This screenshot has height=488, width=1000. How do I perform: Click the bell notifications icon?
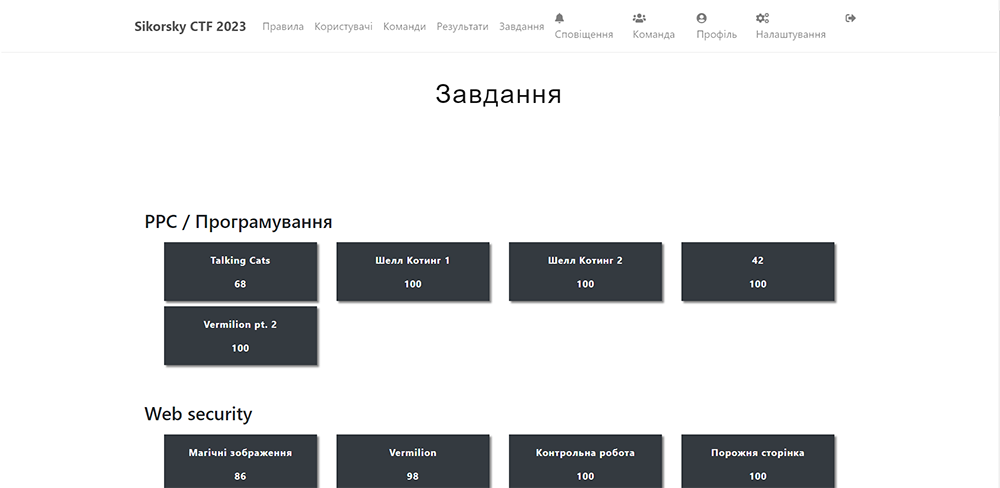point(559,18)
